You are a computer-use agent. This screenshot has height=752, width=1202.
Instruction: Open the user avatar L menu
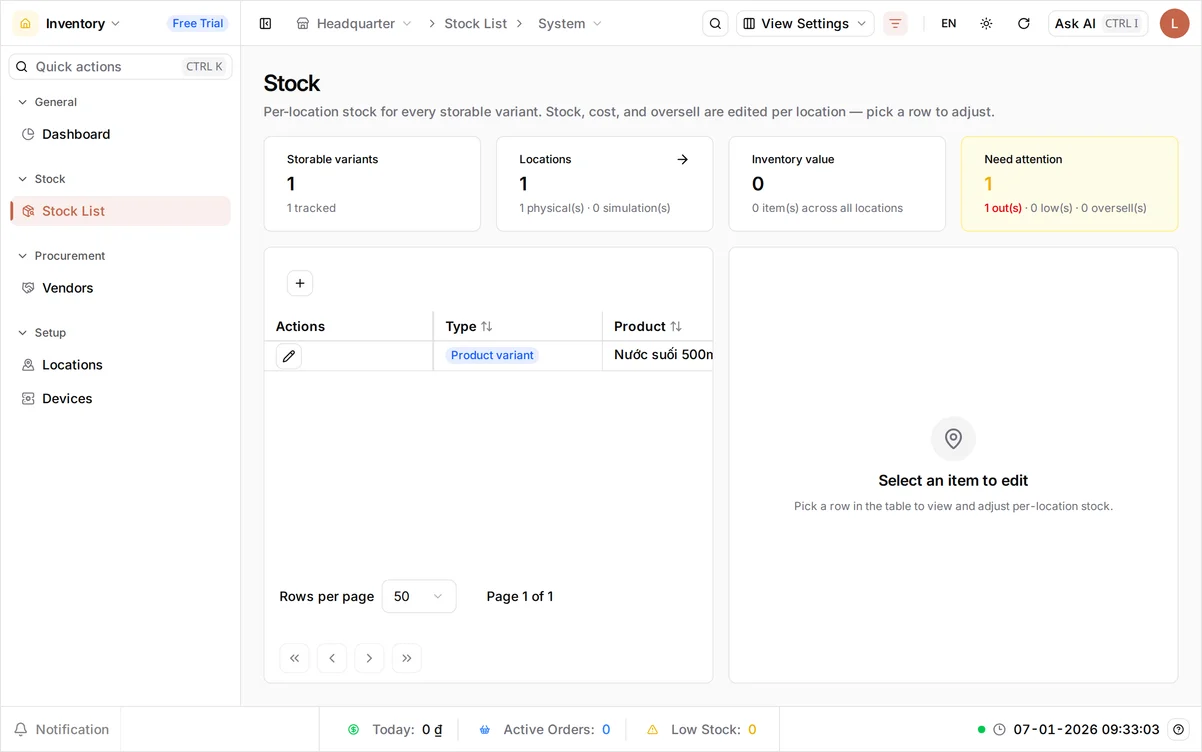pyautogui.click(x=1174, y=23)
